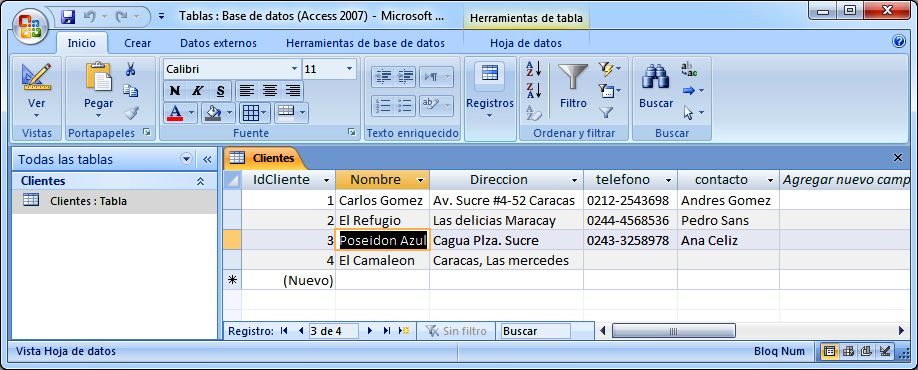This screenshot has height=370, width=918.
Task: Click the Office button orb
Action: click(x=31, y=25)
